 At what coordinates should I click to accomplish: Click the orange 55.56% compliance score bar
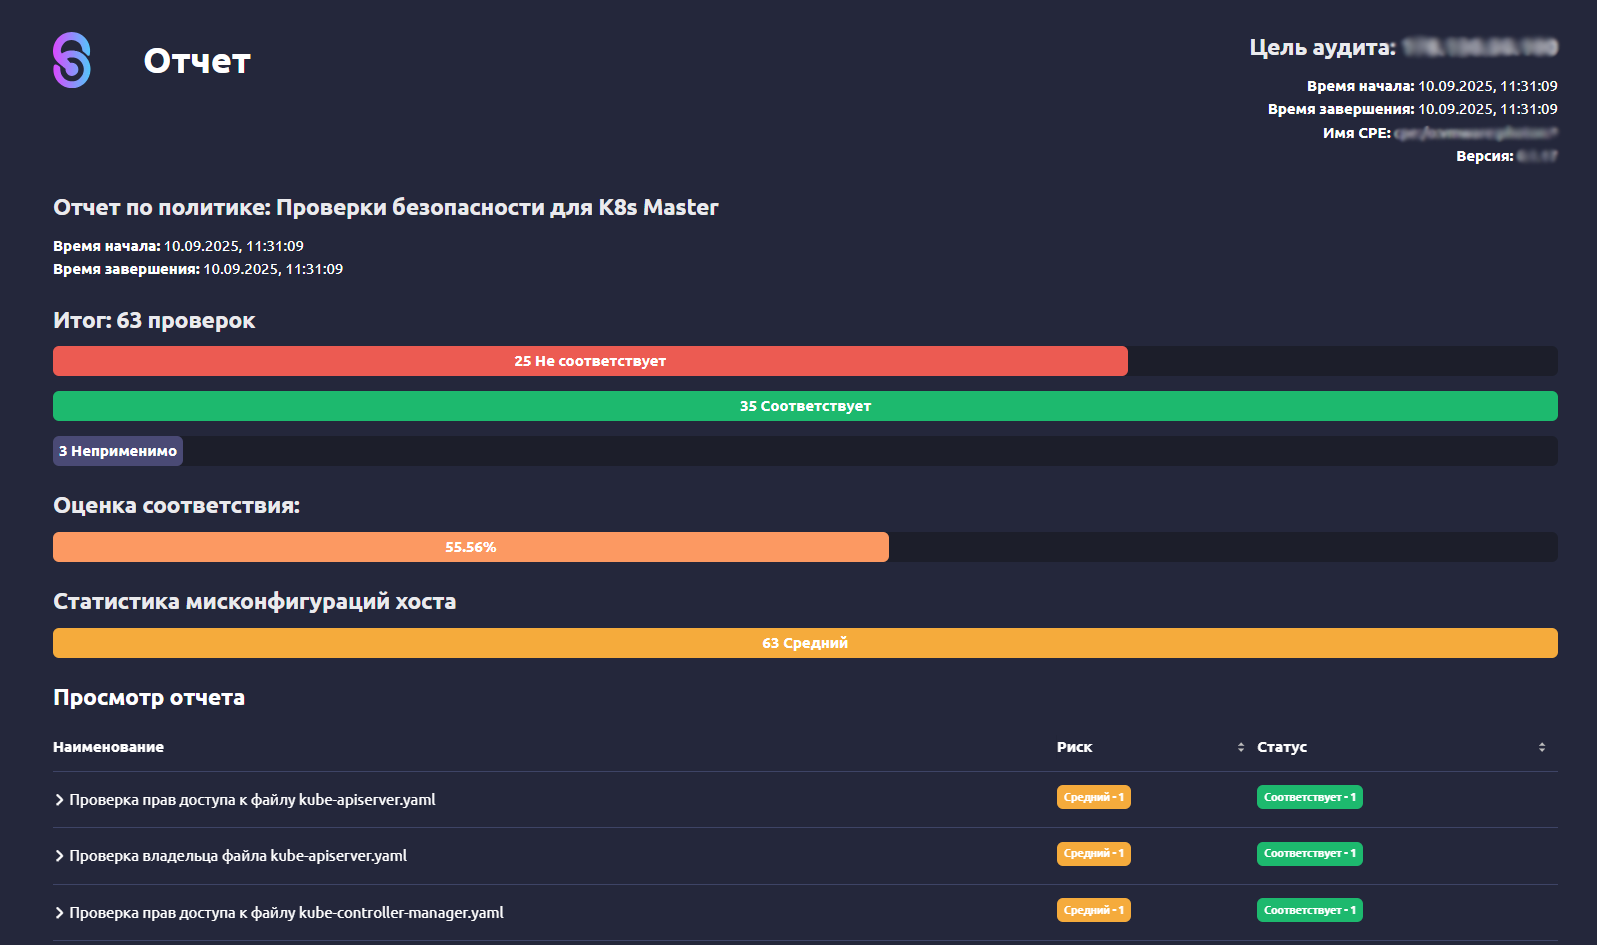point(470,547)
